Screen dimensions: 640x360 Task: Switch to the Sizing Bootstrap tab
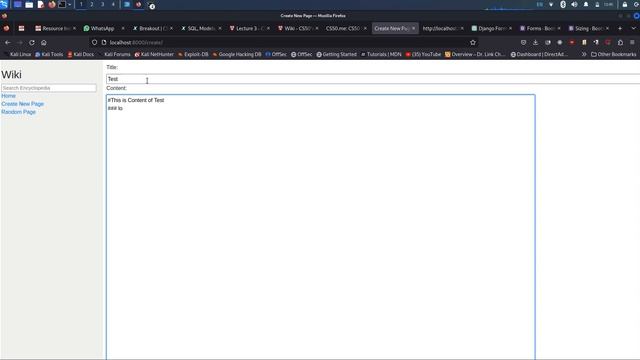tap(588, 29)
